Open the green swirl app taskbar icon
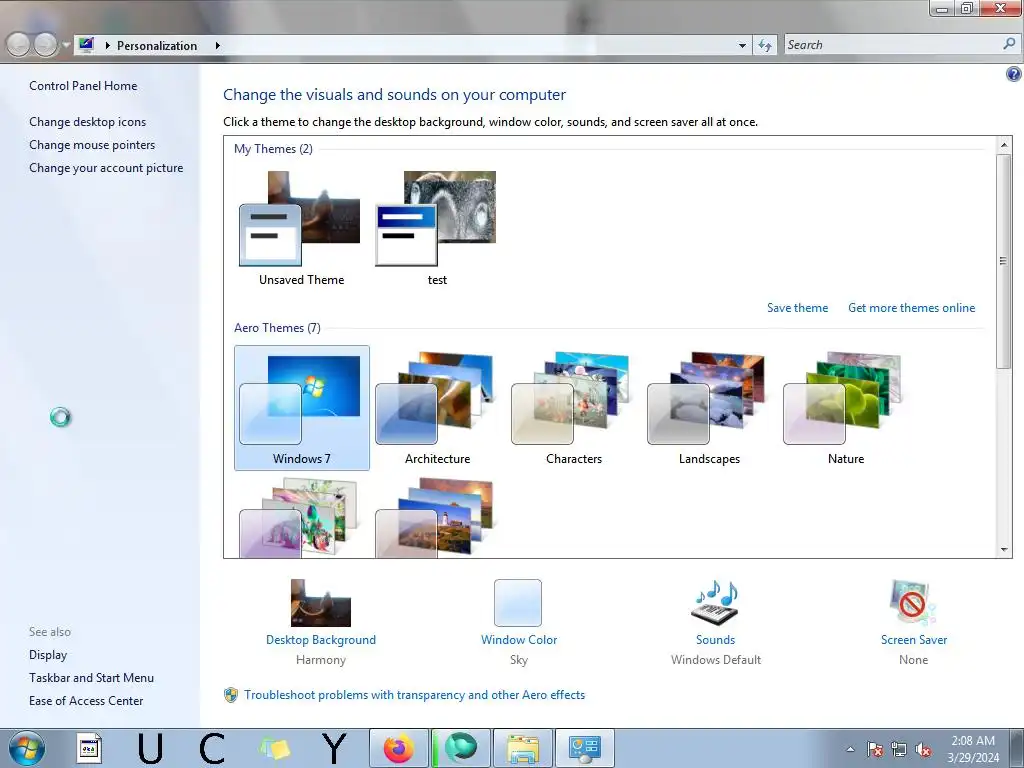 tap(460, 748)
